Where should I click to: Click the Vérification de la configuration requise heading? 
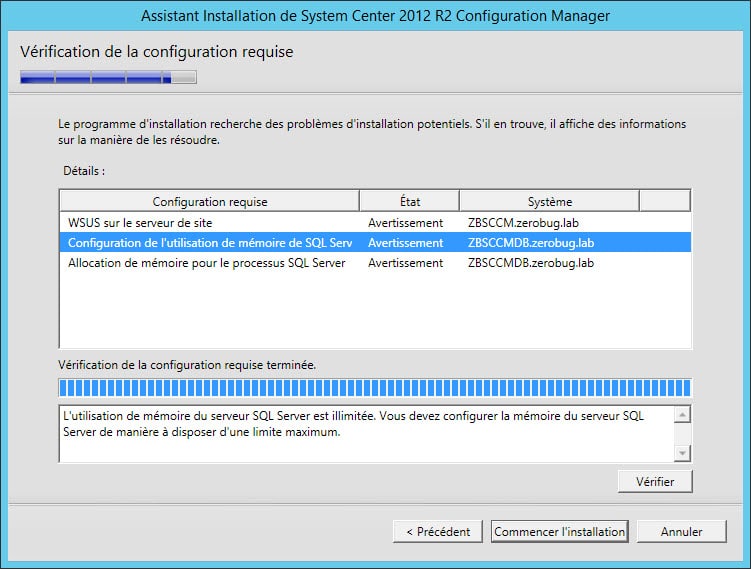coord(157,52)
